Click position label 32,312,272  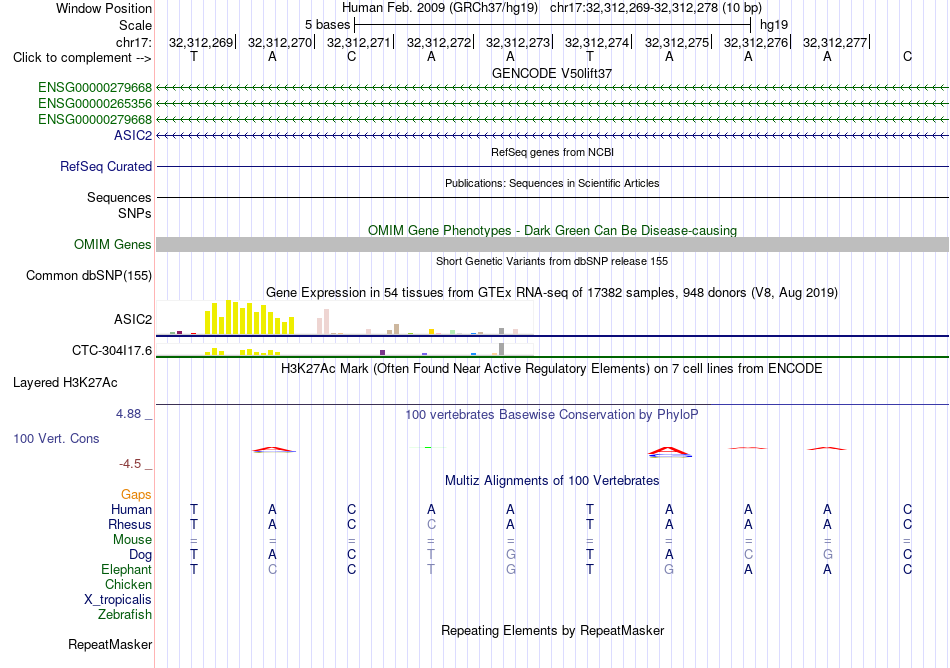pyautogui.click(x=439, y=42)
